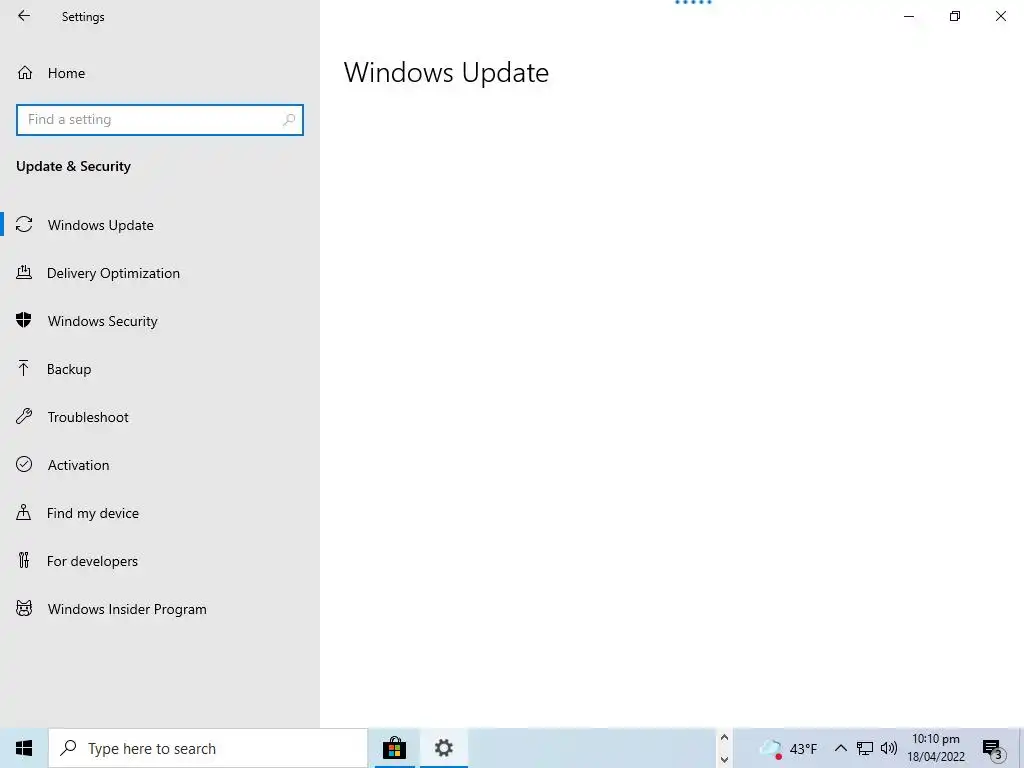The width and height of the screenshot is (1024, 768).
Task: Restore down the Settings window
Action: tap(955, 16)
